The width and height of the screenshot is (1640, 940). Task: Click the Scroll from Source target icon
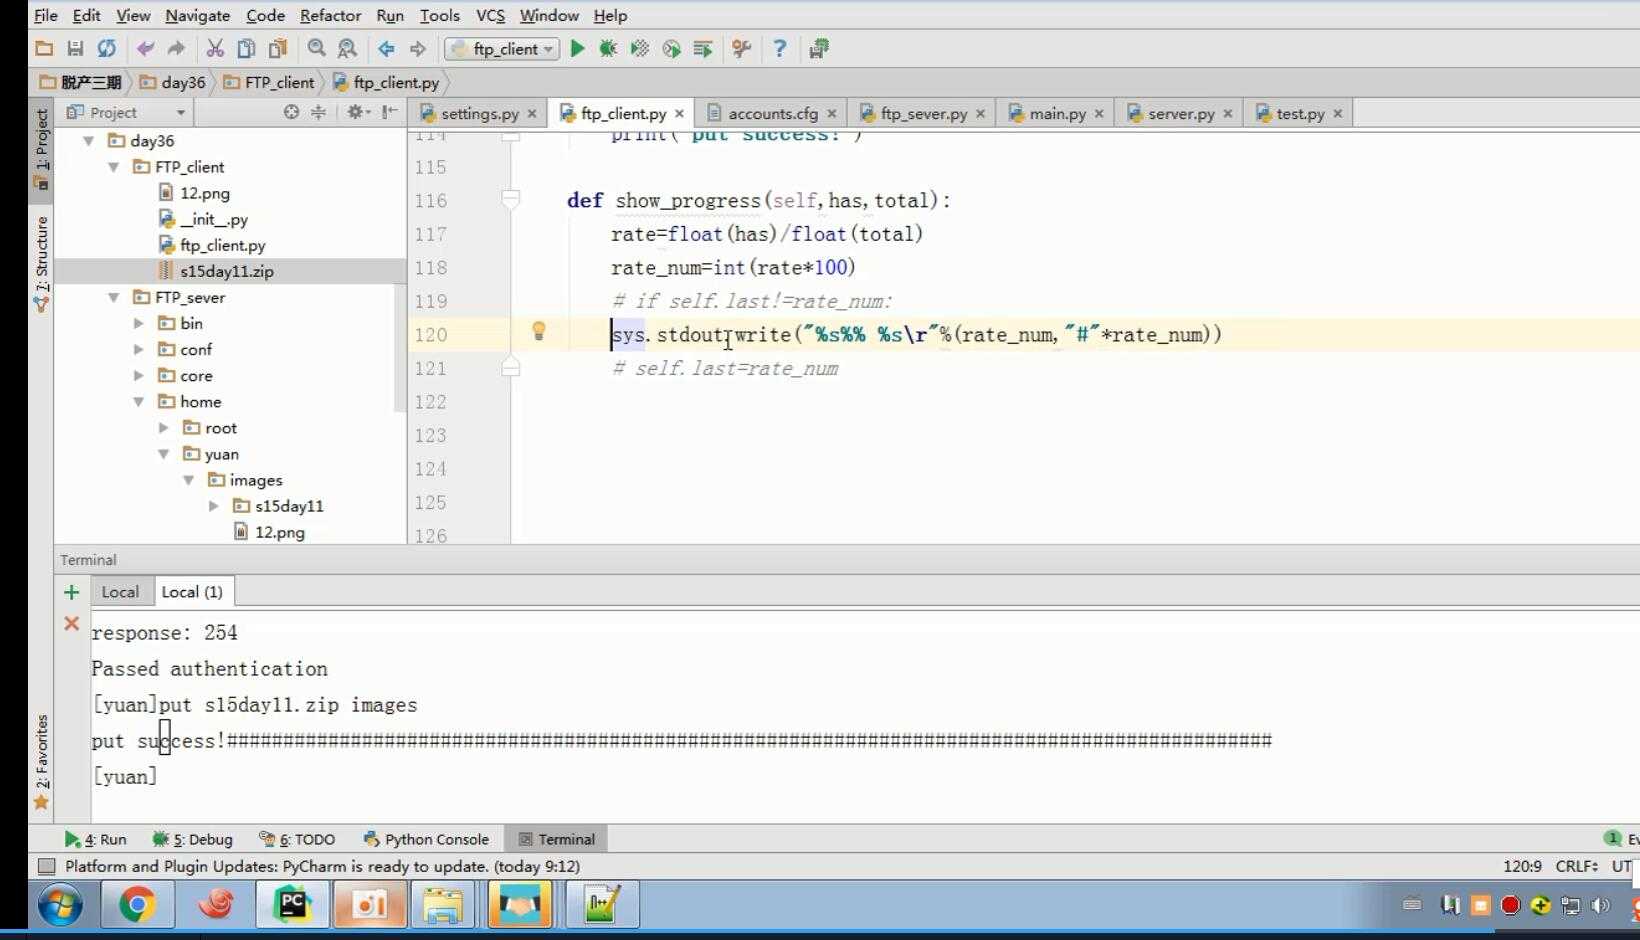pos(291,112)
